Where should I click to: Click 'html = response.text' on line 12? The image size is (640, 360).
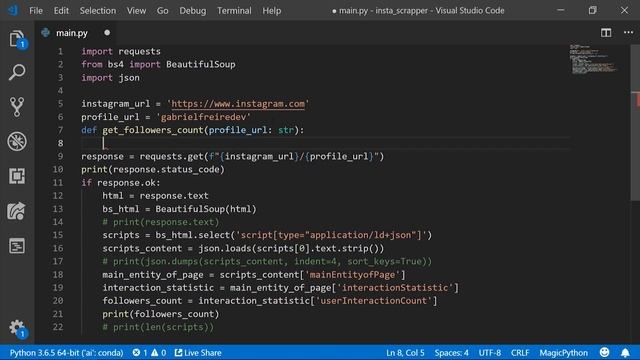(155, 196)
